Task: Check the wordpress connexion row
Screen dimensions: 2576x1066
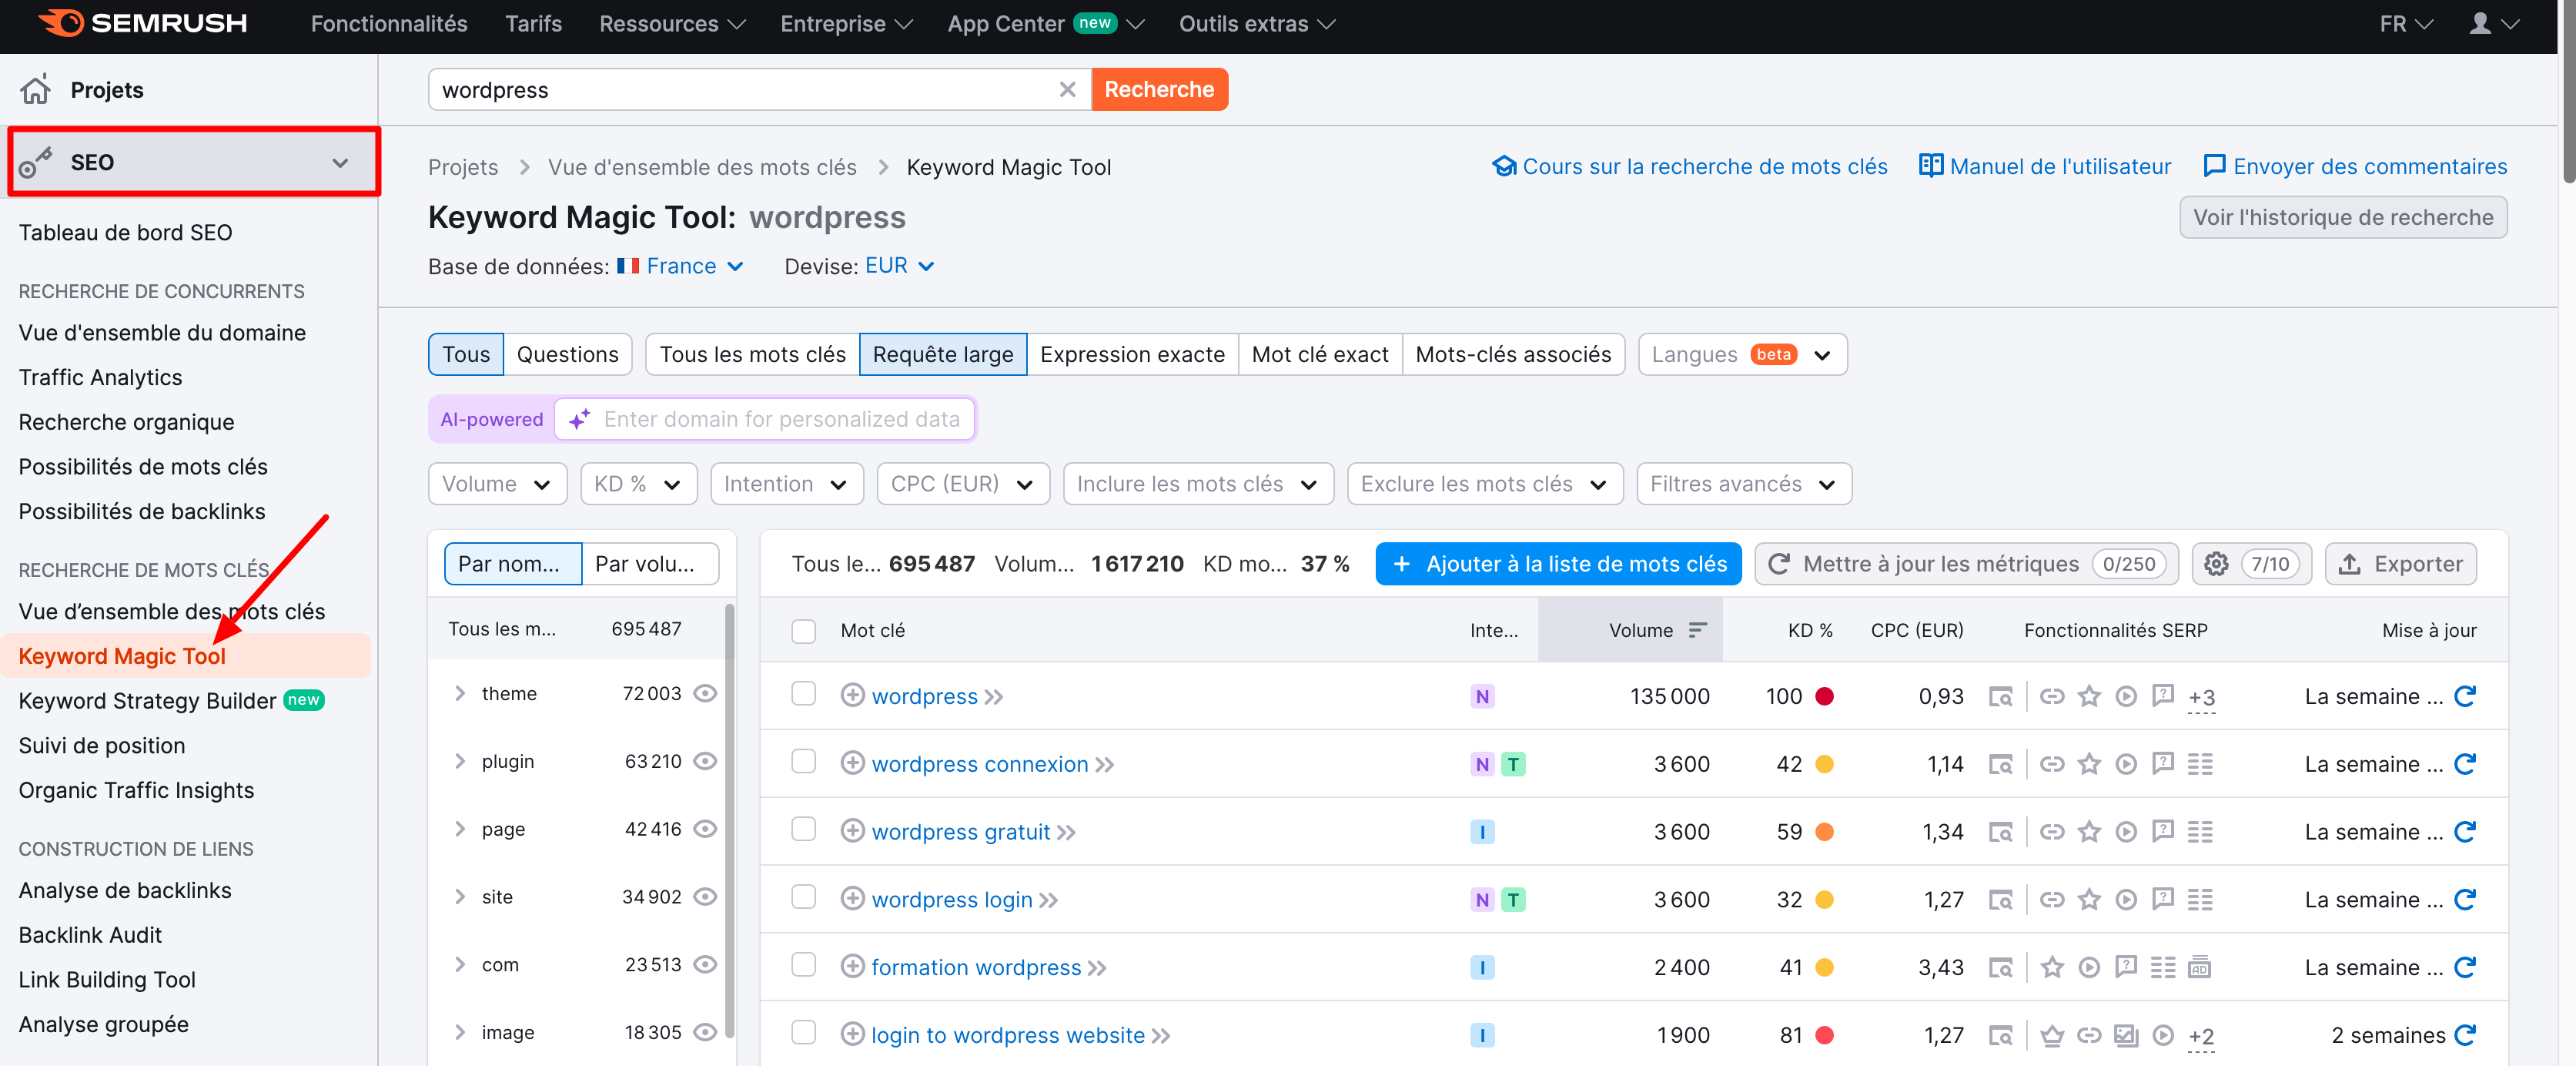Action: (803, 762)
